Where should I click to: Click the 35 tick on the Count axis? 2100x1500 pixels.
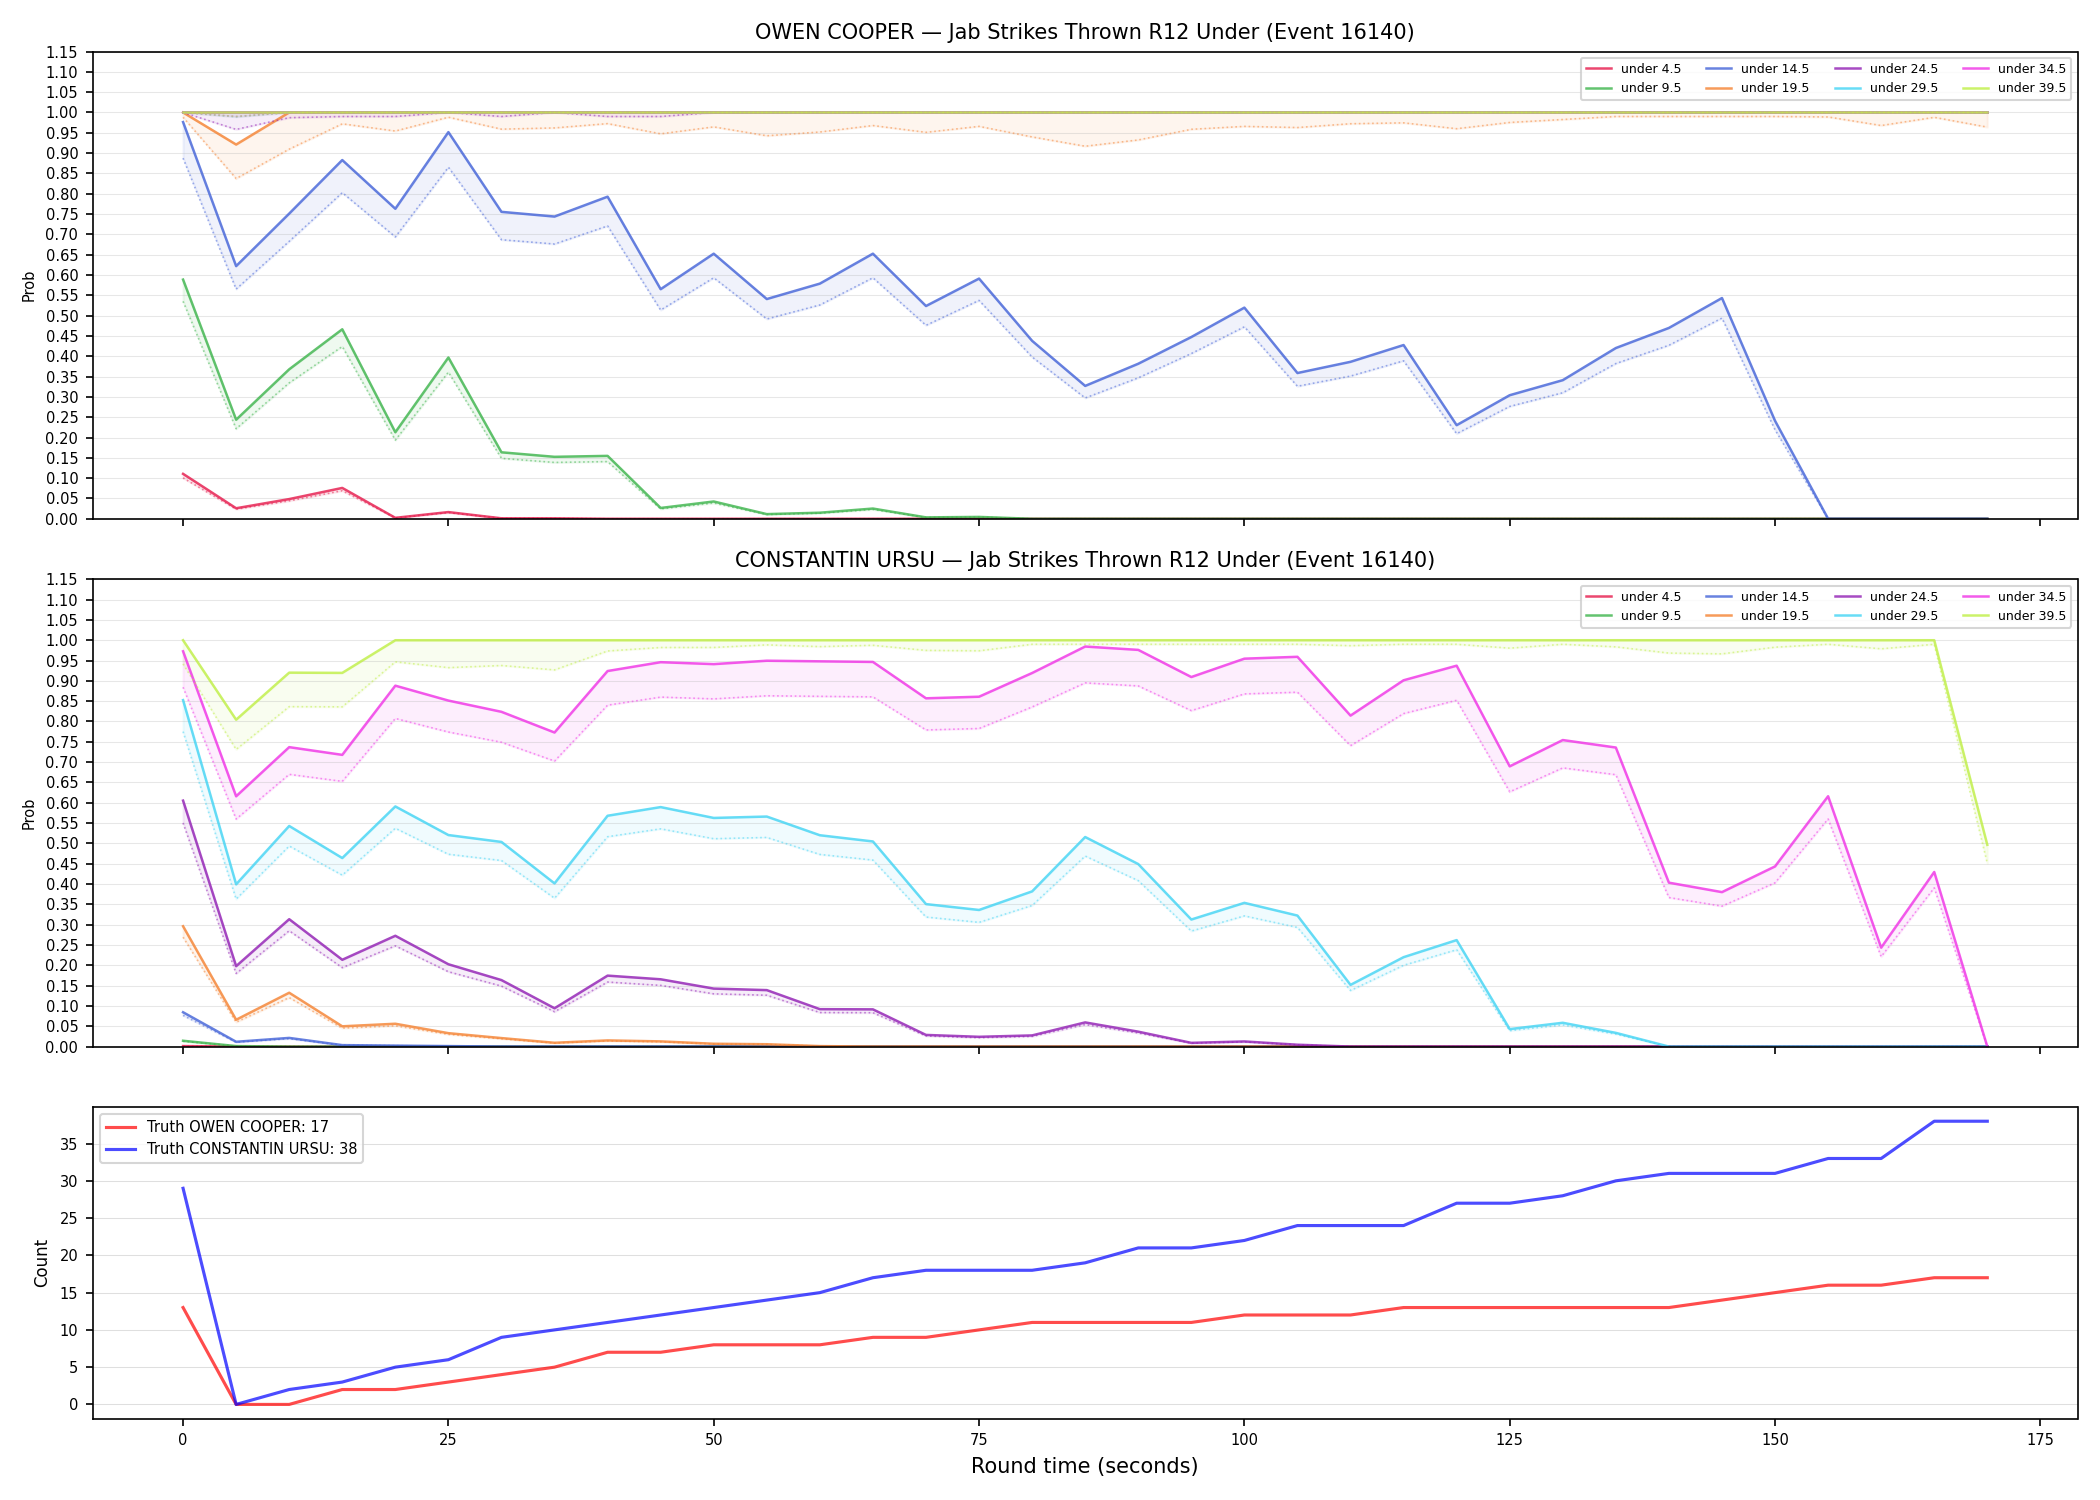click(69, 1145)
